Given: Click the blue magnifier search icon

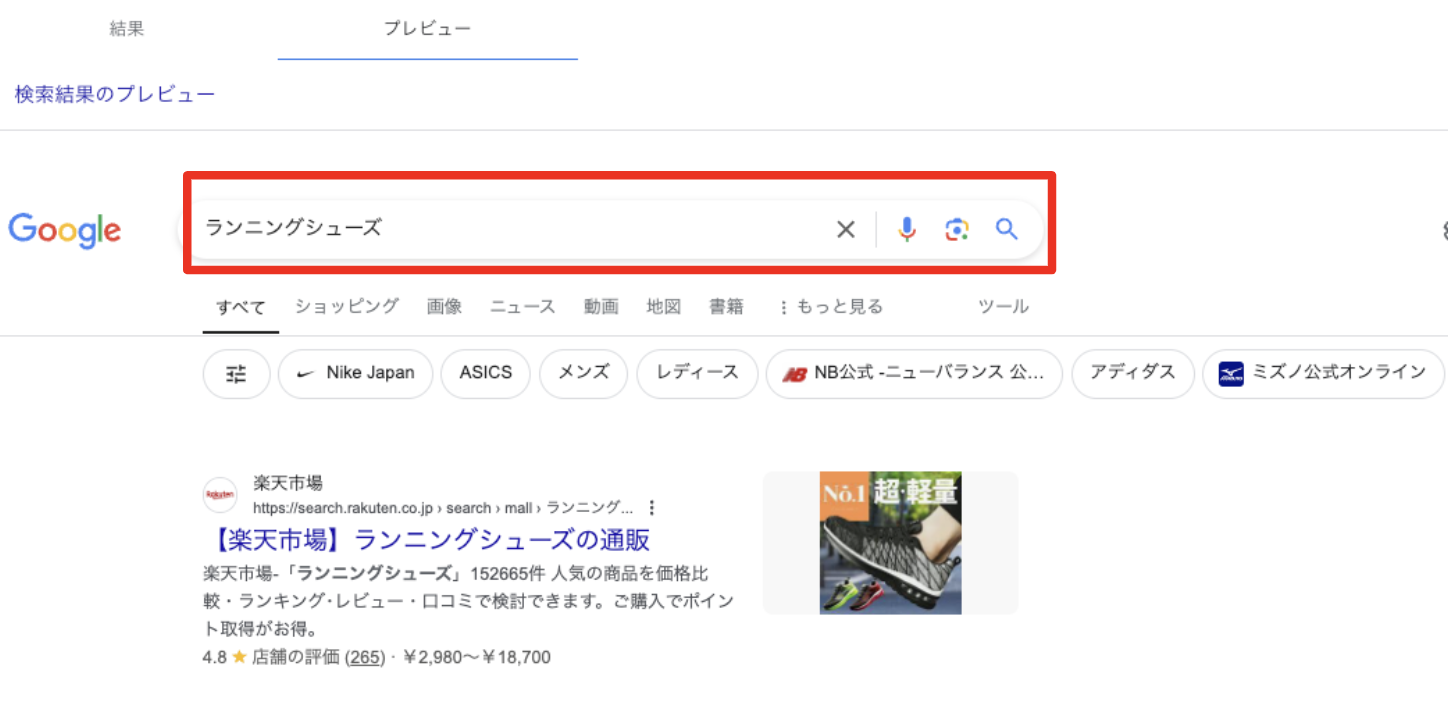Looking at the screenshot, I should coord(1007,229).
